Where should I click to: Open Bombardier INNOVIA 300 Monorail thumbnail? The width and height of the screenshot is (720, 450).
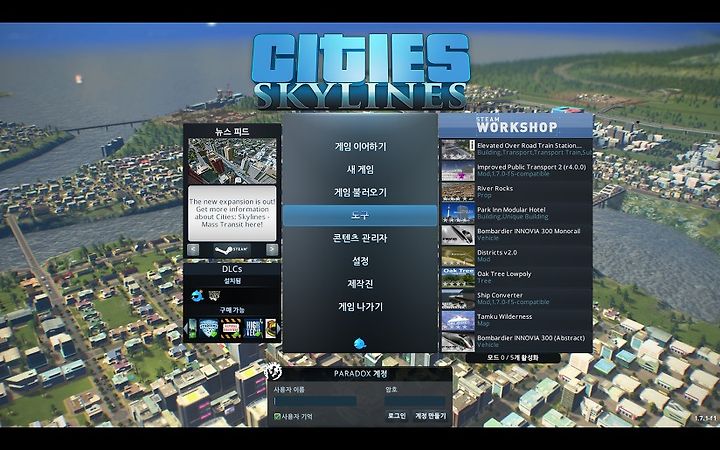(458, 235)
